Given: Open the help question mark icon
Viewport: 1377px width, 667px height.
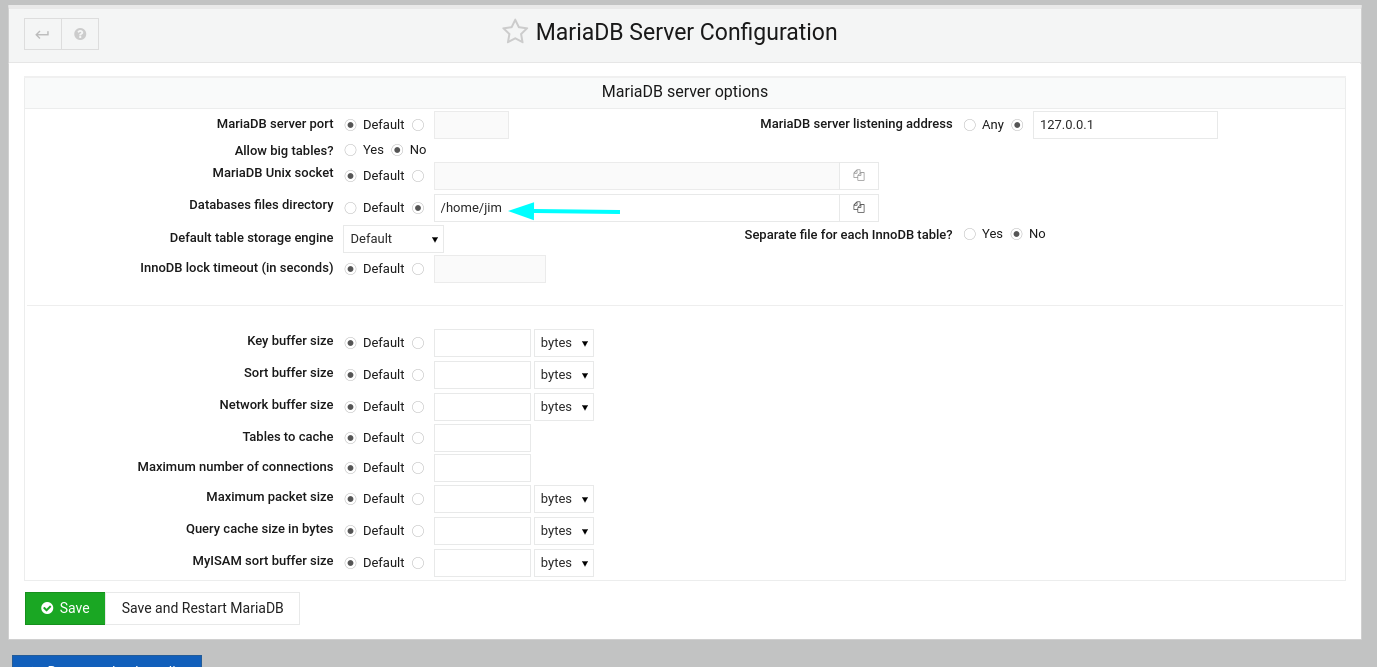Looking at the screenshot, I should (x=80, y=34).
